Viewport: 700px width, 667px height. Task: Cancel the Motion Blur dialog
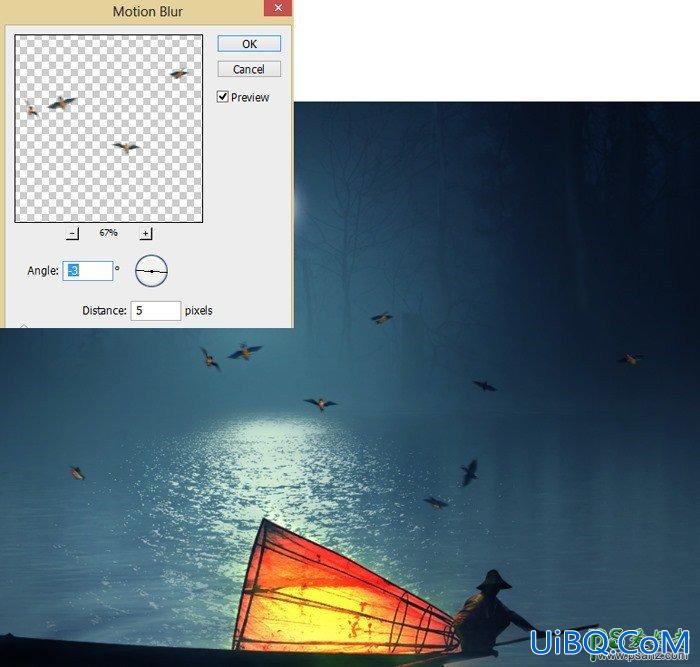tap(249, 69)
